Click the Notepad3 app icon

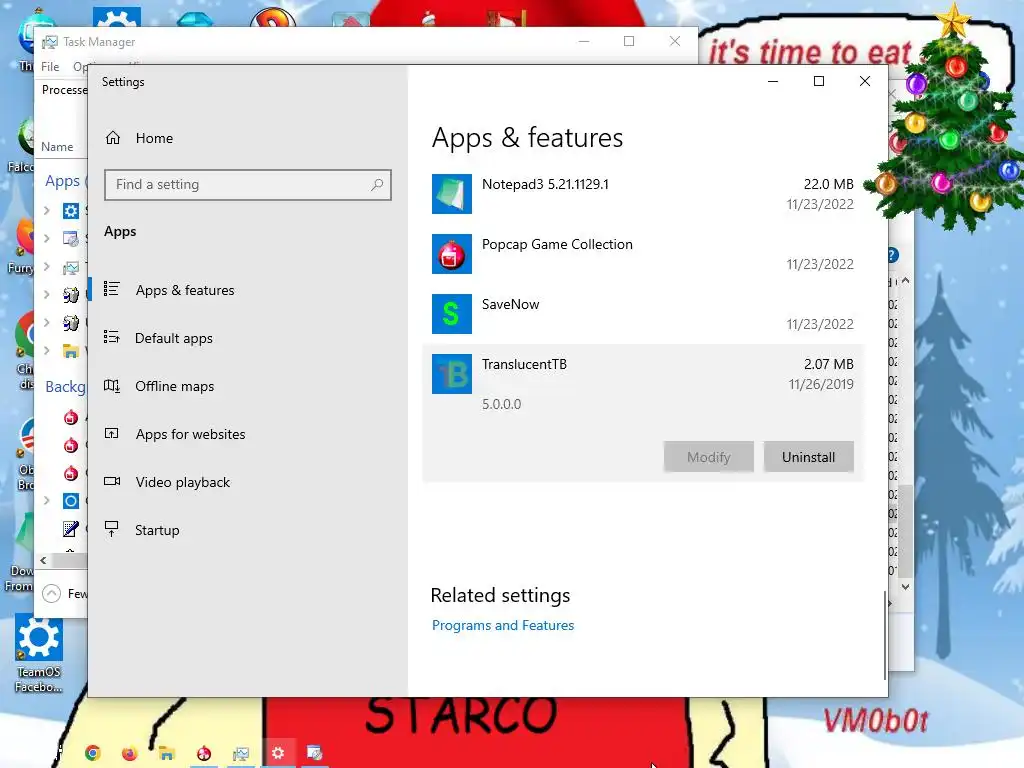452,194
